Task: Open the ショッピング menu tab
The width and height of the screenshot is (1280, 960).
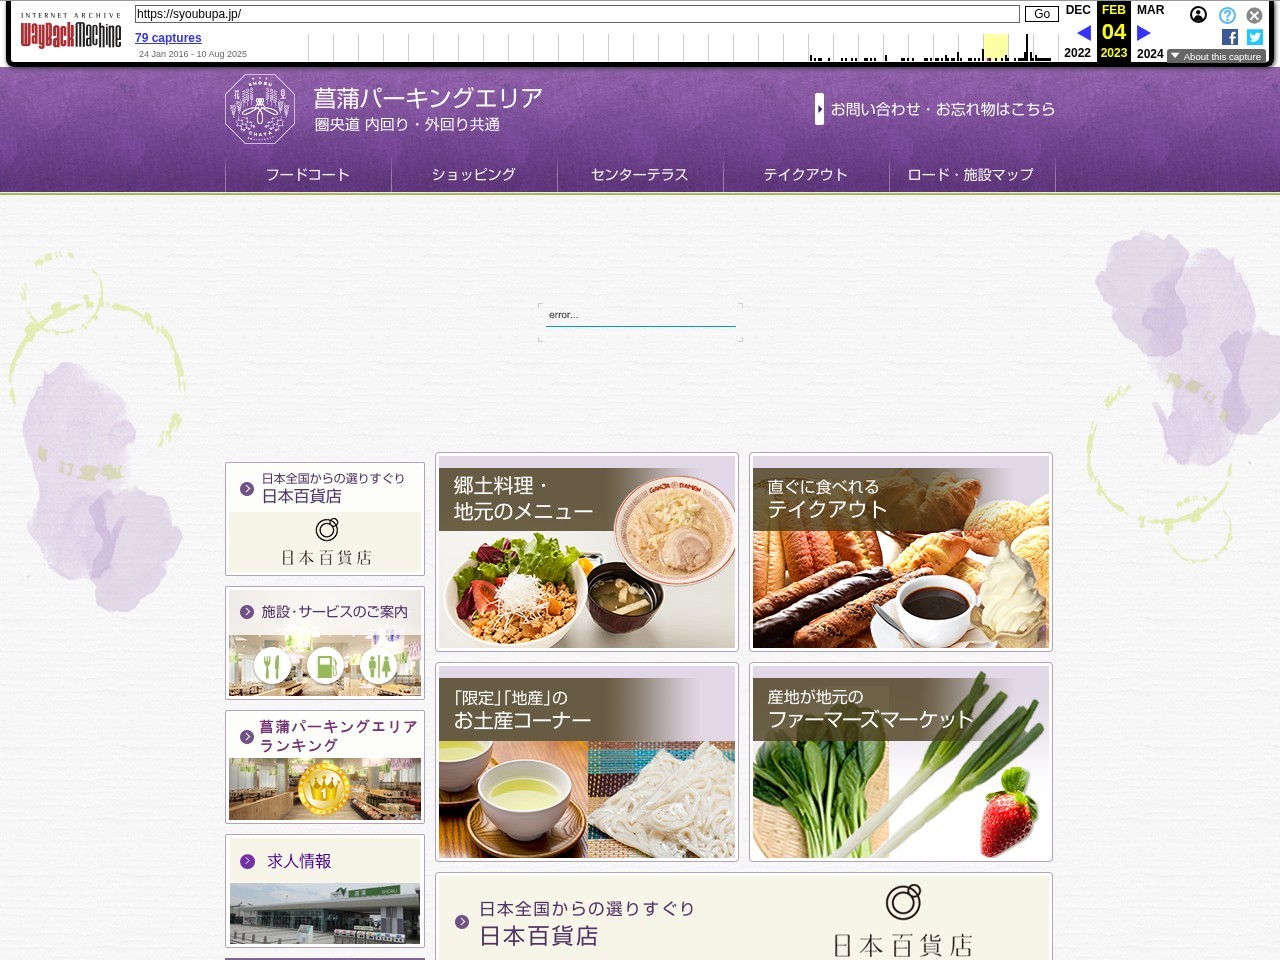Action: point(474,175)
